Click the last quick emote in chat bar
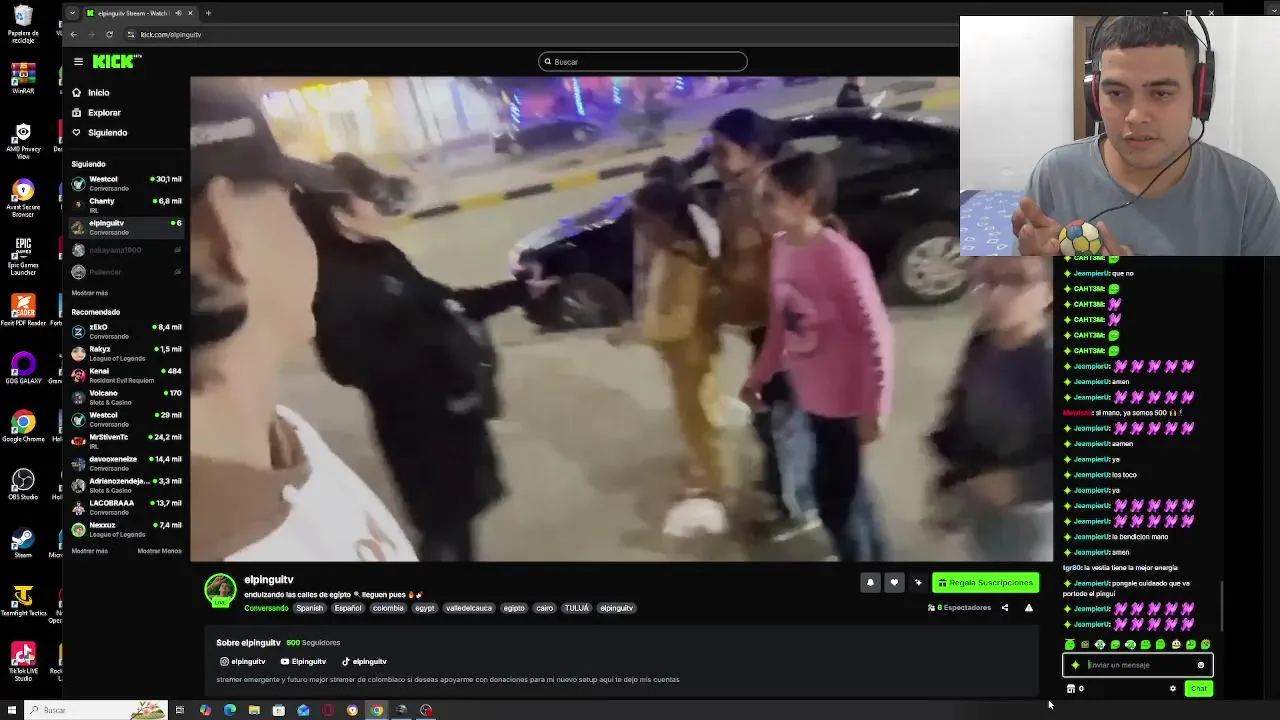The image size is (1280, 720). click(1205, 645)
